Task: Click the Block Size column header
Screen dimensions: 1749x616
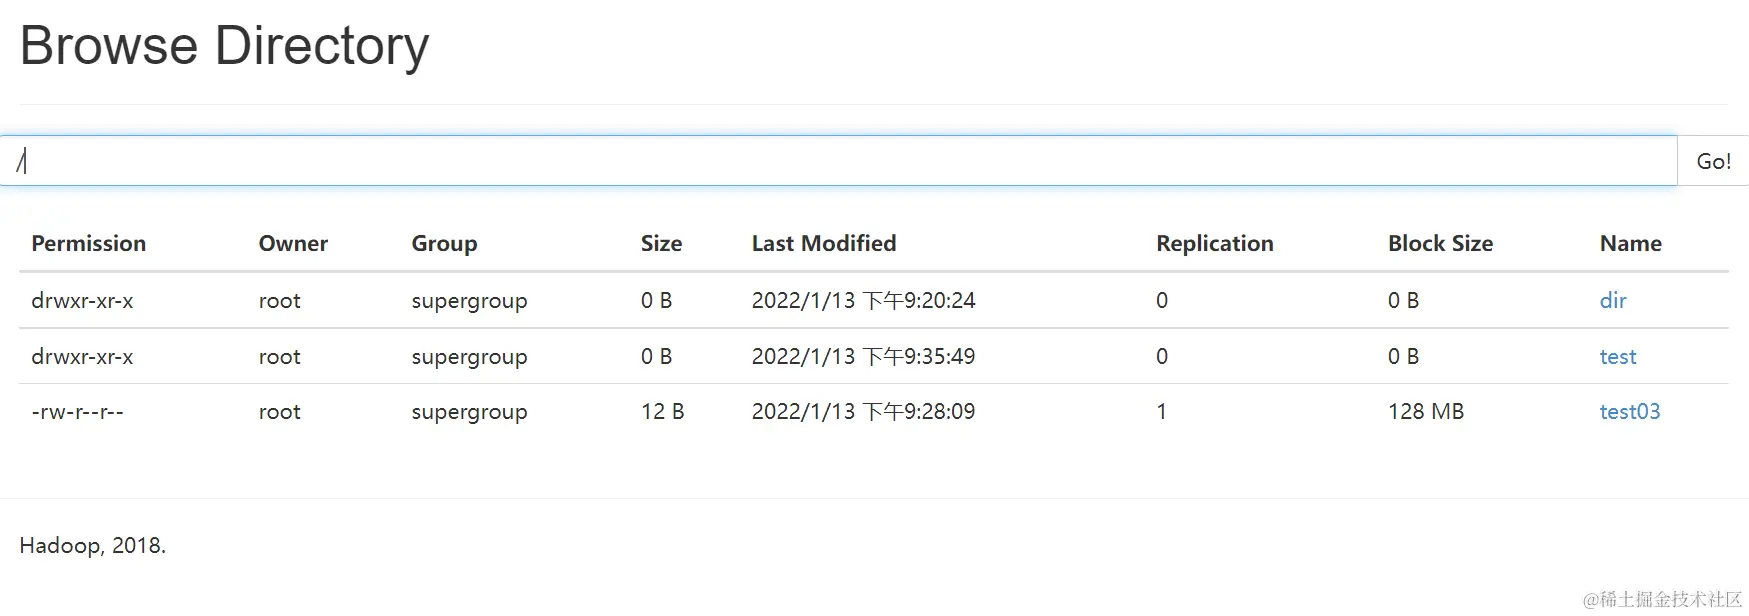Action: [x=1440, y=243]
